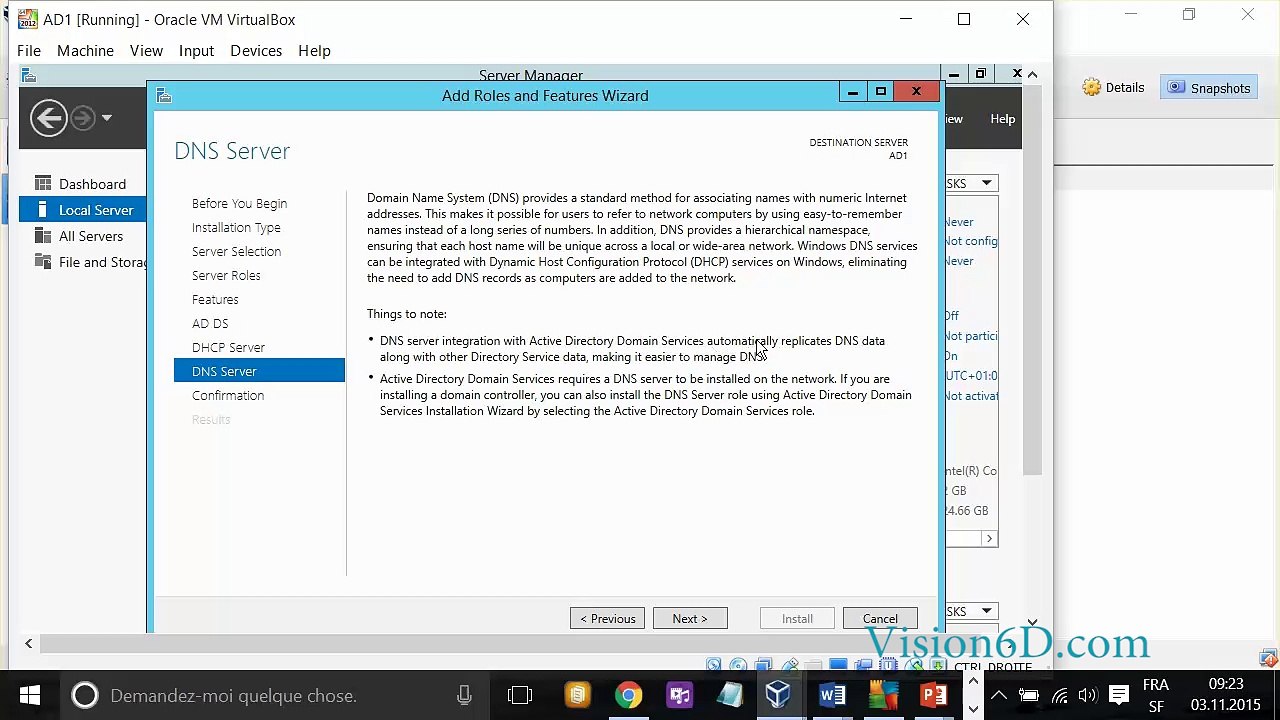Click Server Manager scrollbar down arrow
The width and height of the screenshot is (1280, 720).
pyautogui.click(x=1032, y=622)
